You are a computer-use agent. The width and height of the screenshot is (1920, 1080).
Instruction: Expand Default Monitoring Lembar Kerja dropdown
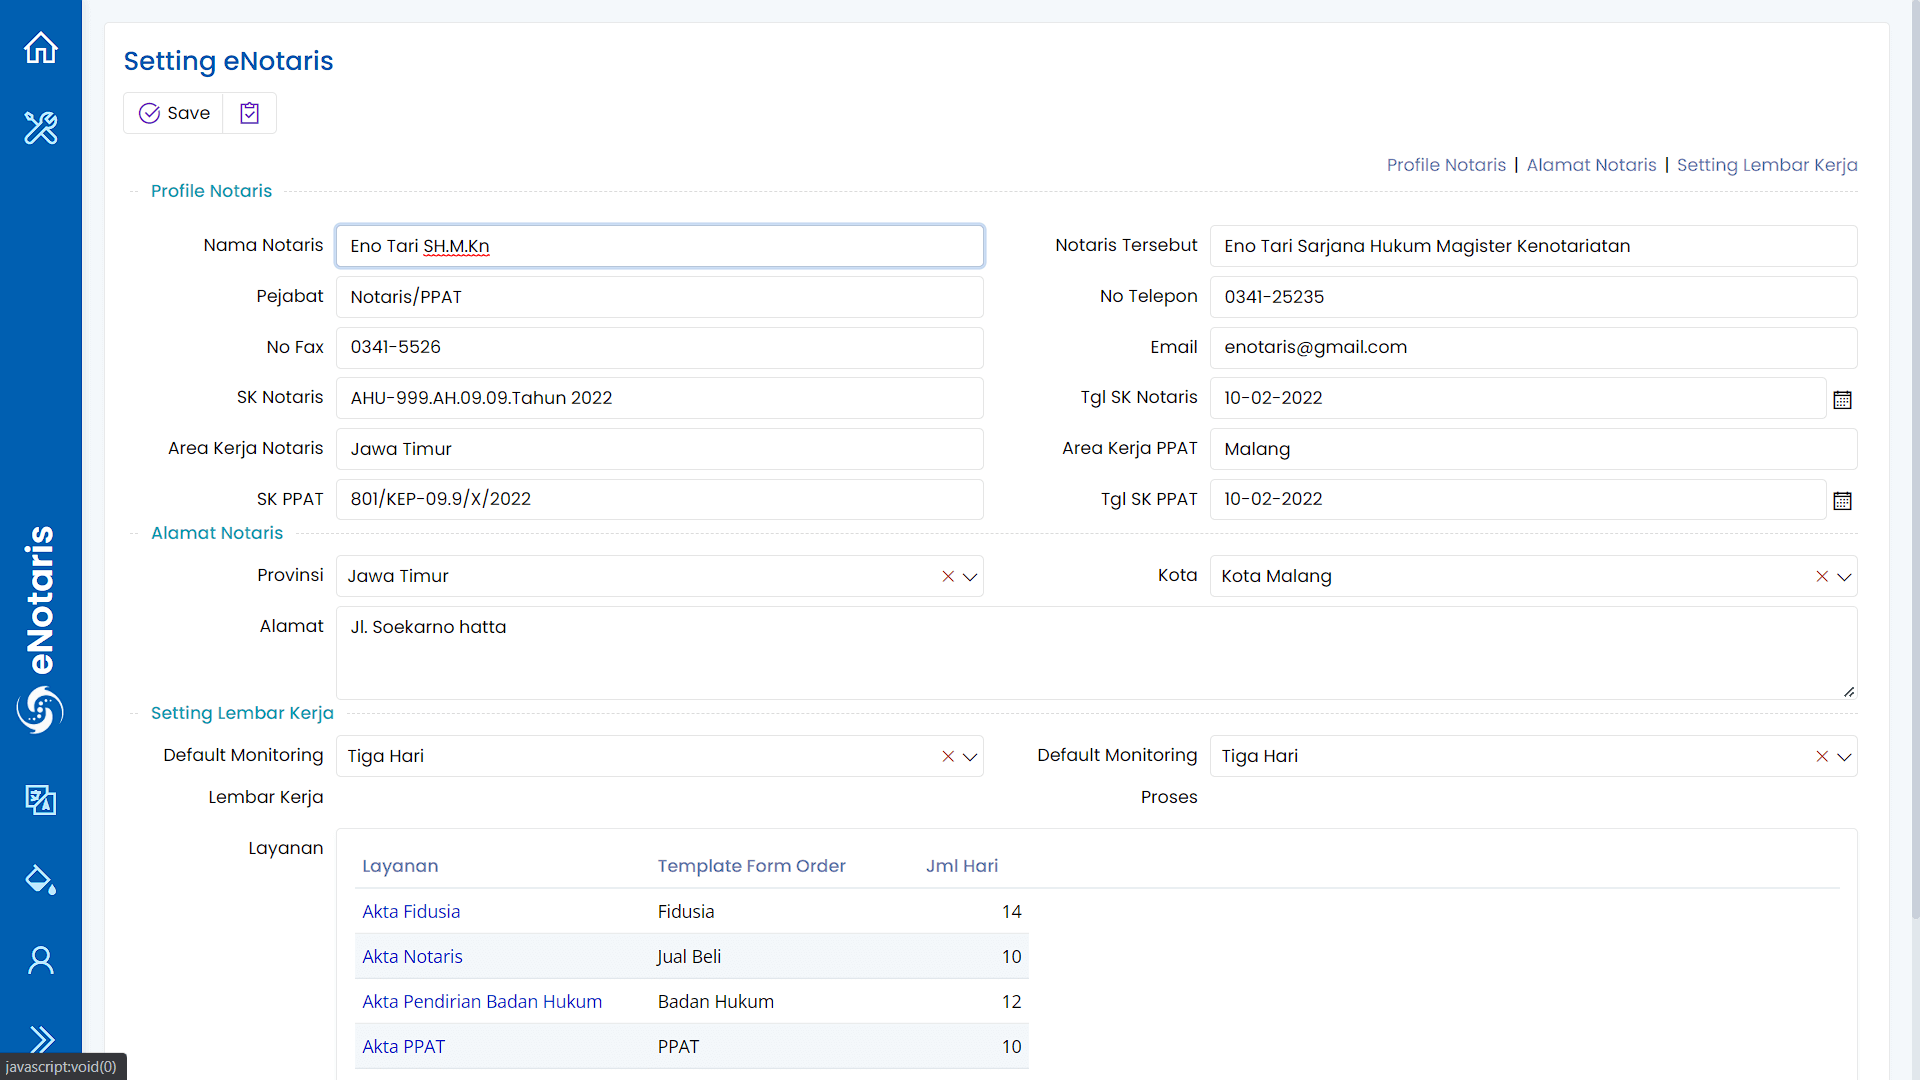pyautogui.click(x=970, y=757)
